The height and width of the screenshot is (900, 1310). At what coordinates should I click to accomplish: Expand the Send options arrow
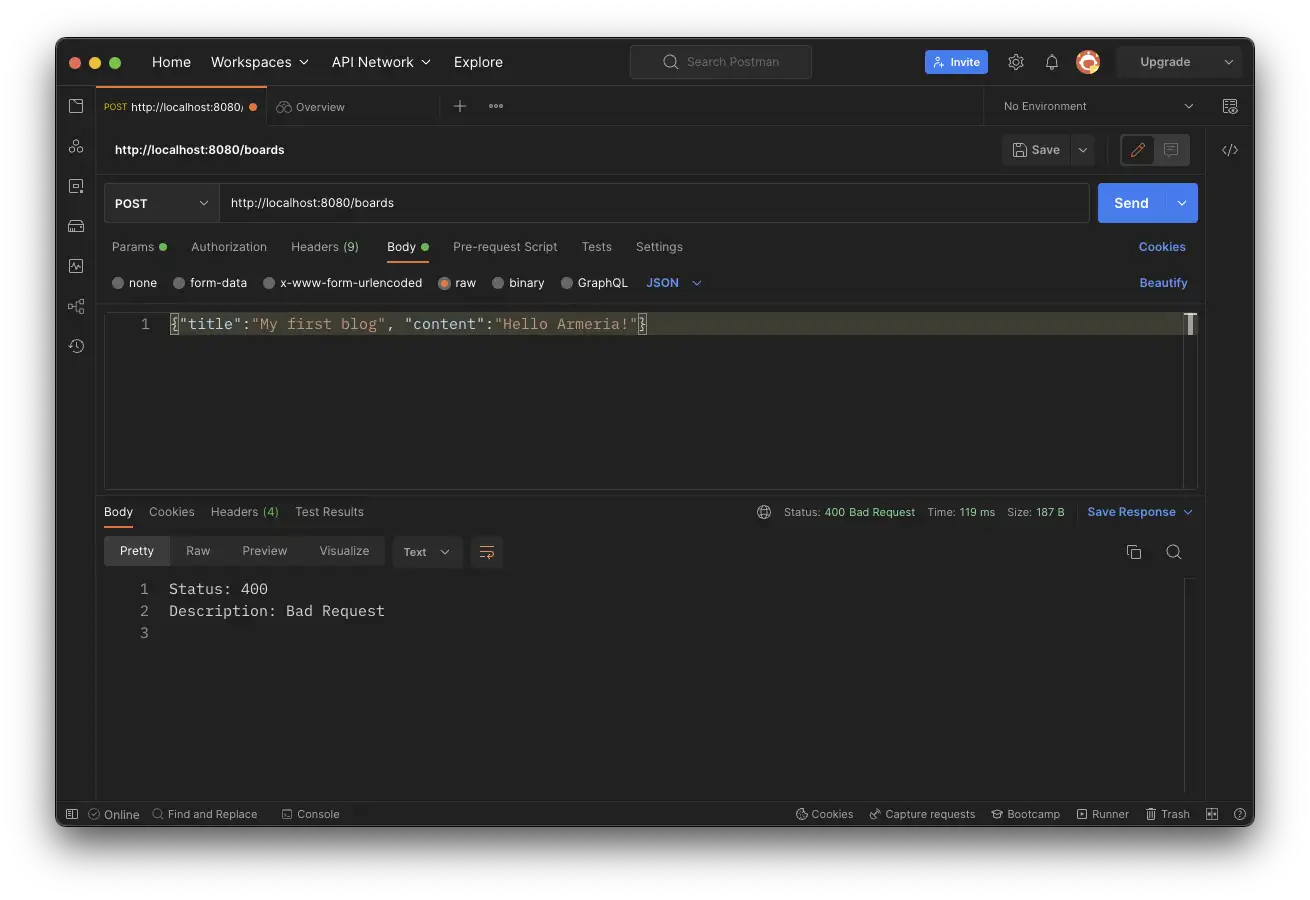[1182, 203]
